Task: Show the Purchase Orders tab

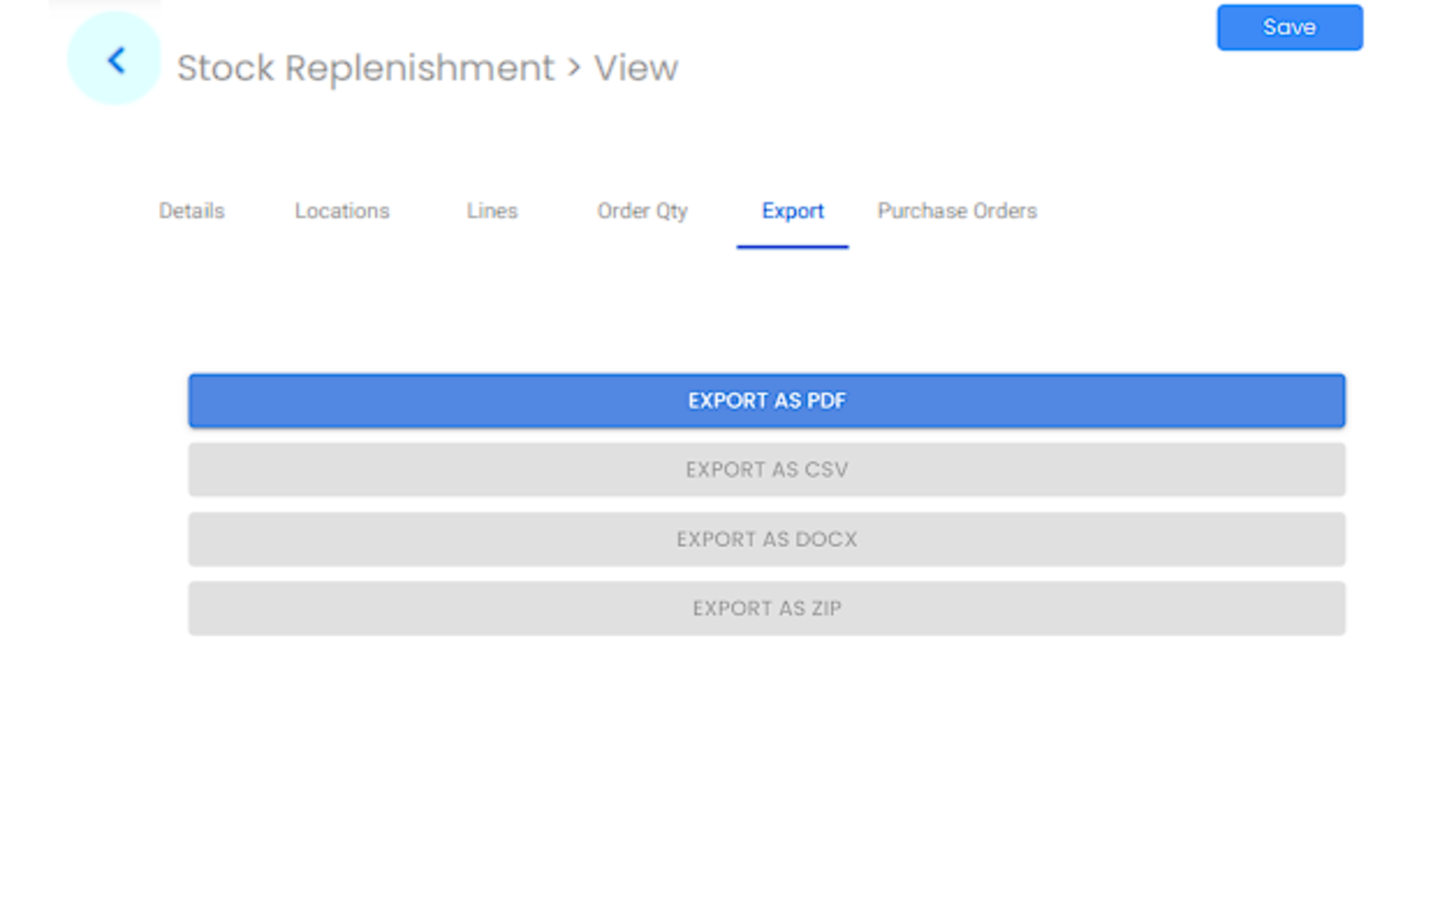Action: tap(956, 211)
